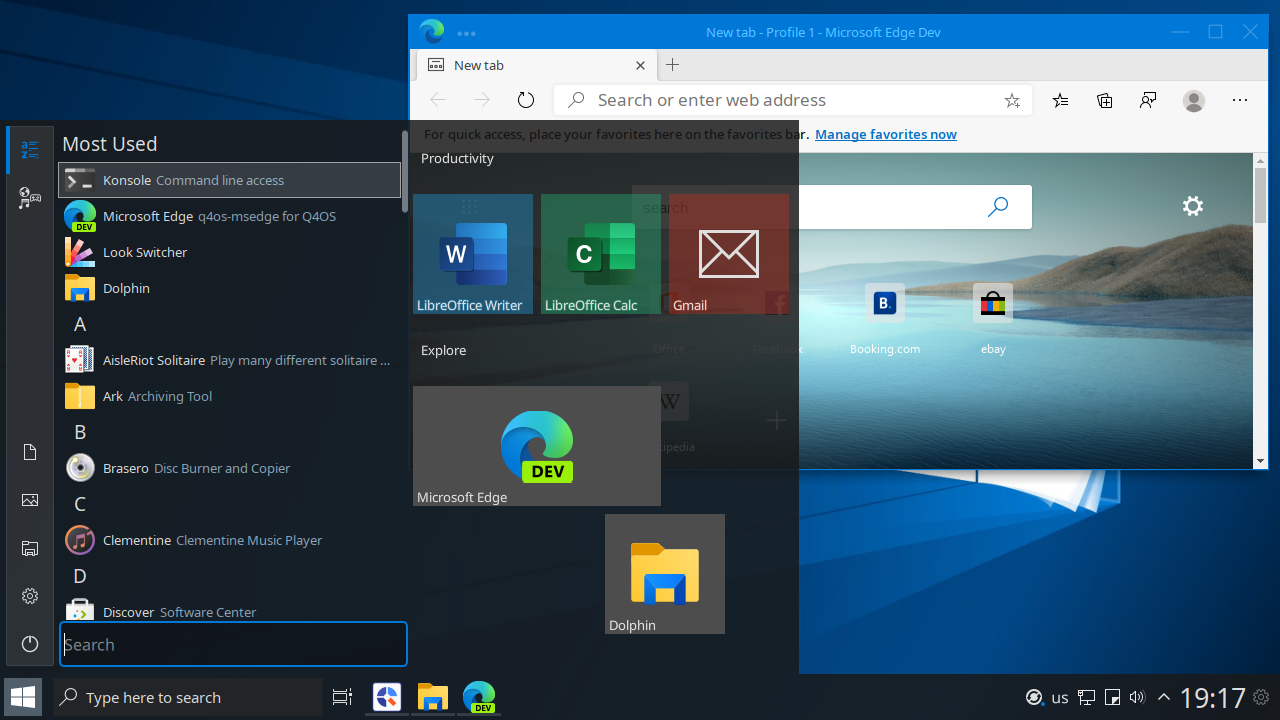Open the volume tray icon

tap(1137, 697)
